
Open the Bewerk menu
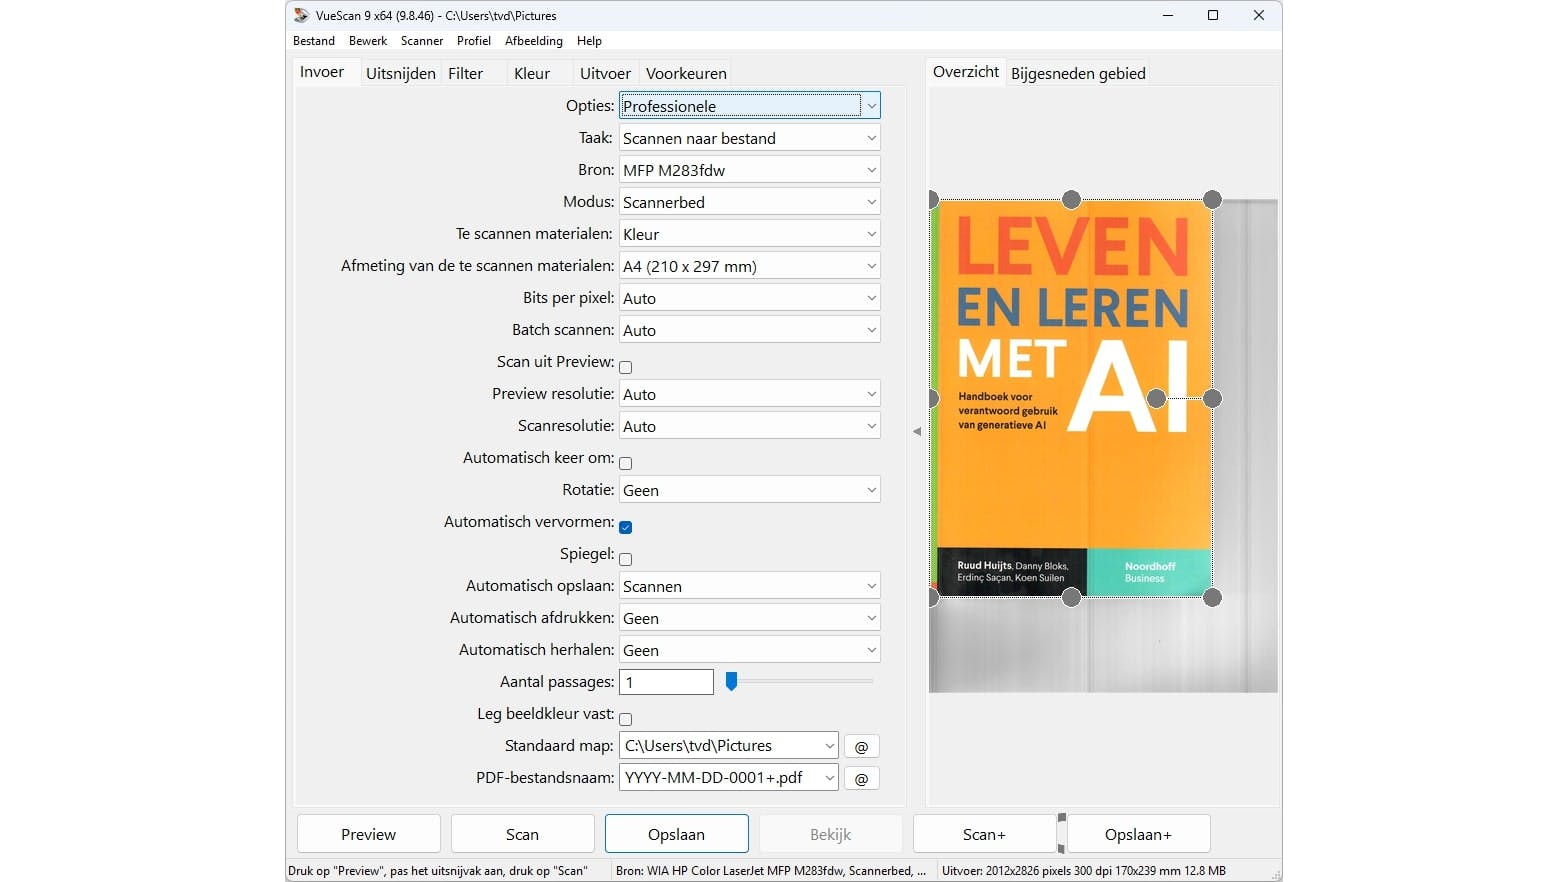pos(368,41)
